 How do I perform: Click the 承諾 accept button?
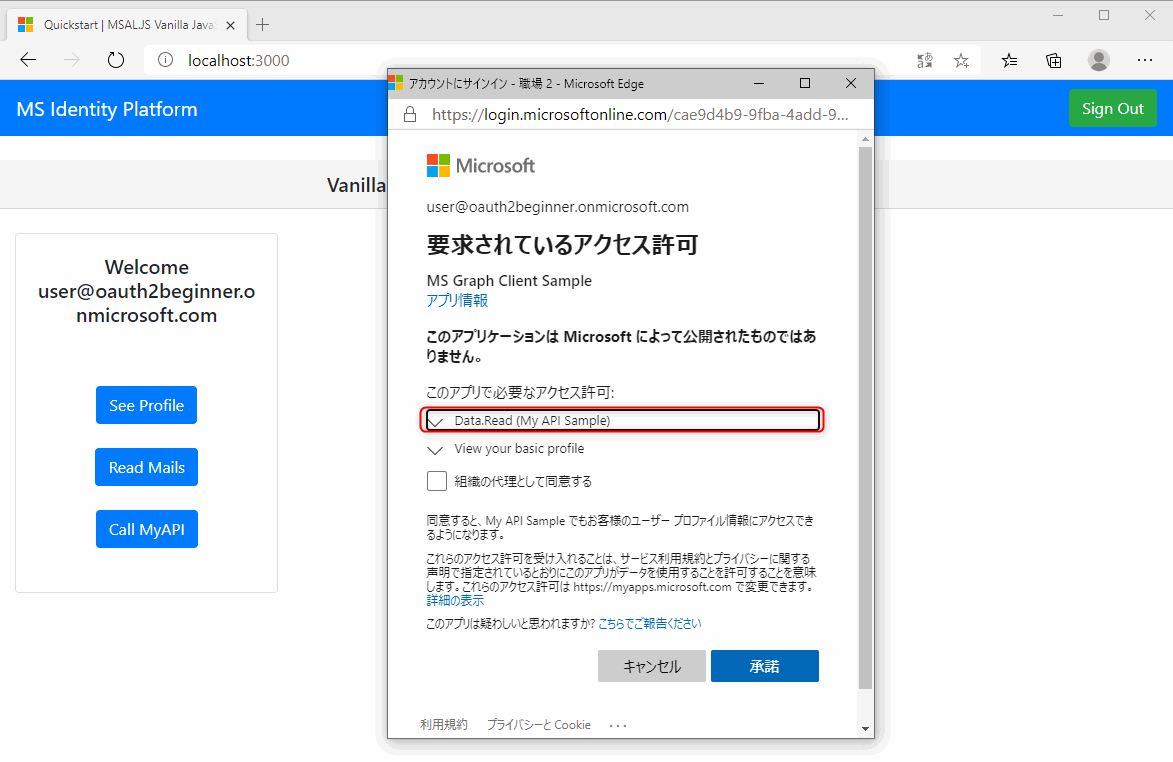765,666
